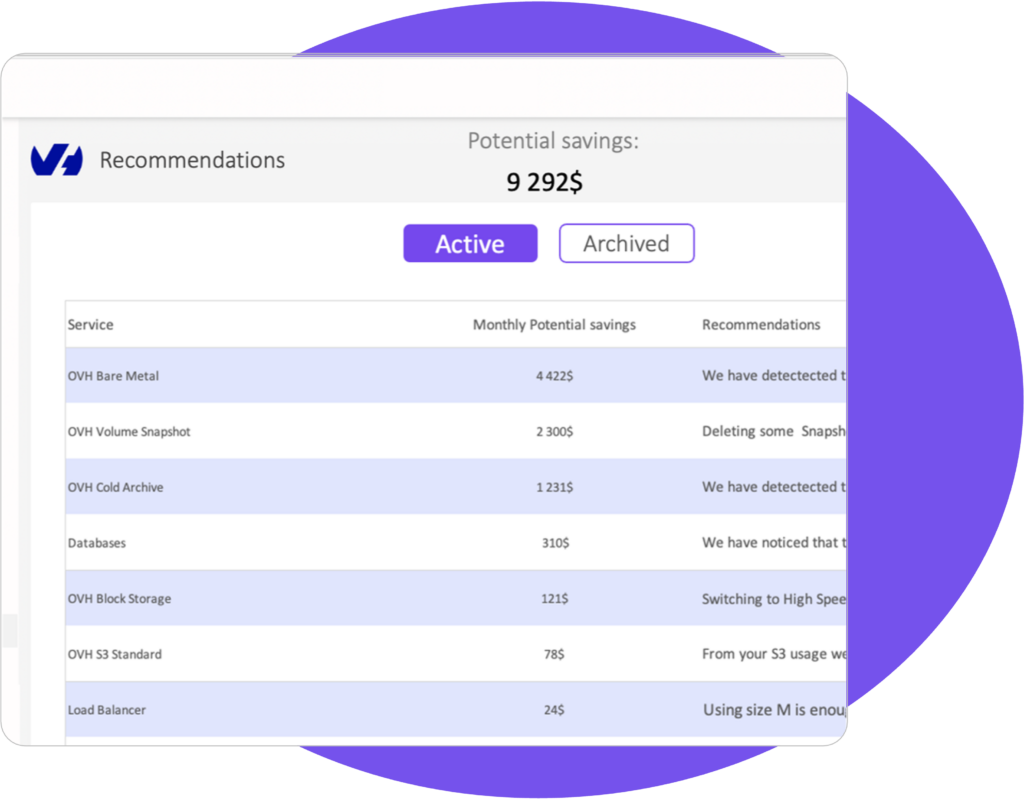The width and height of the screenshot is (1024, 799).
Task: Sort by the Service column header
Action: [x=90, y=325]
